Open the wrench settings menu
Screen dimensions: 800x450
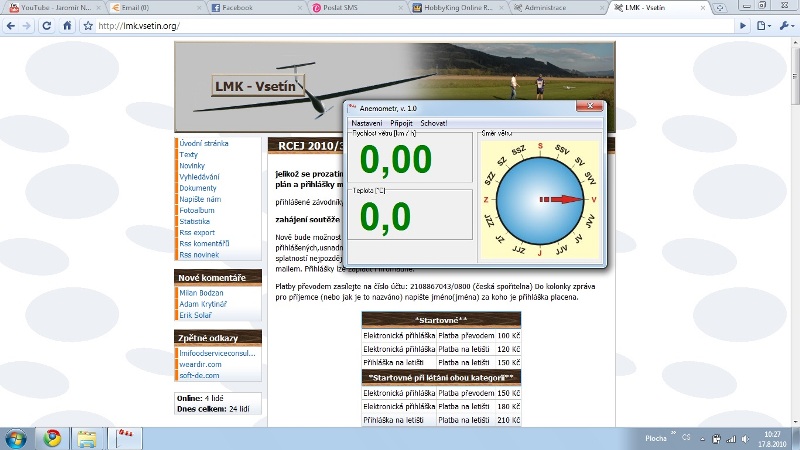(x=786, y=26)
